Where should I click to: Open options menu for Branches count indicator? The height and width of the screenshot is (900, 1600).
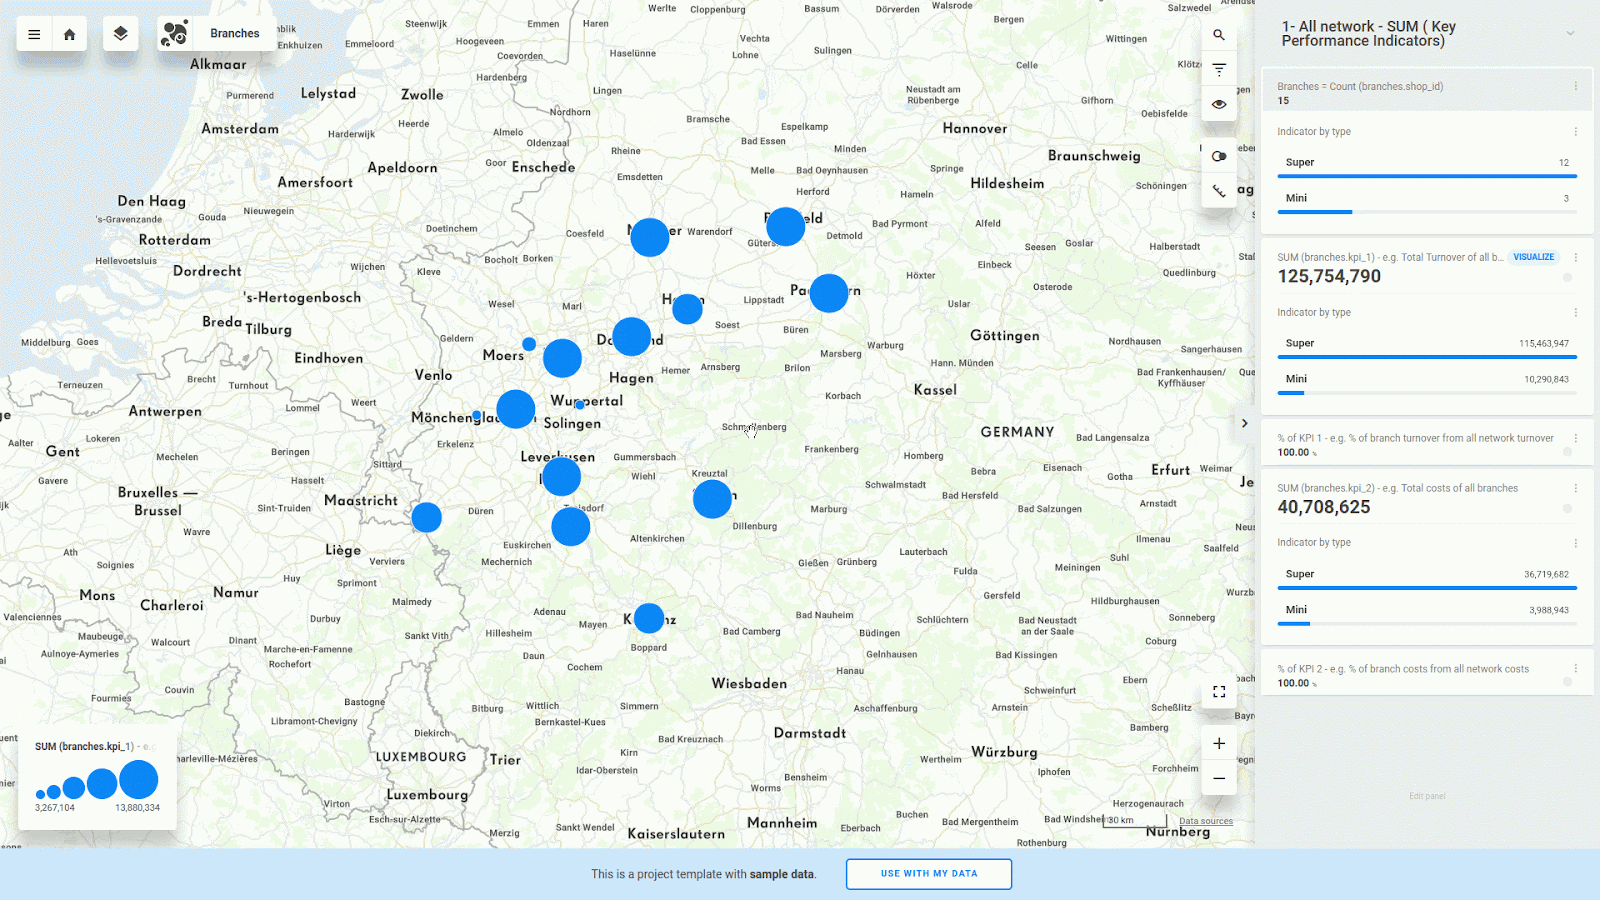(1576, 86)
